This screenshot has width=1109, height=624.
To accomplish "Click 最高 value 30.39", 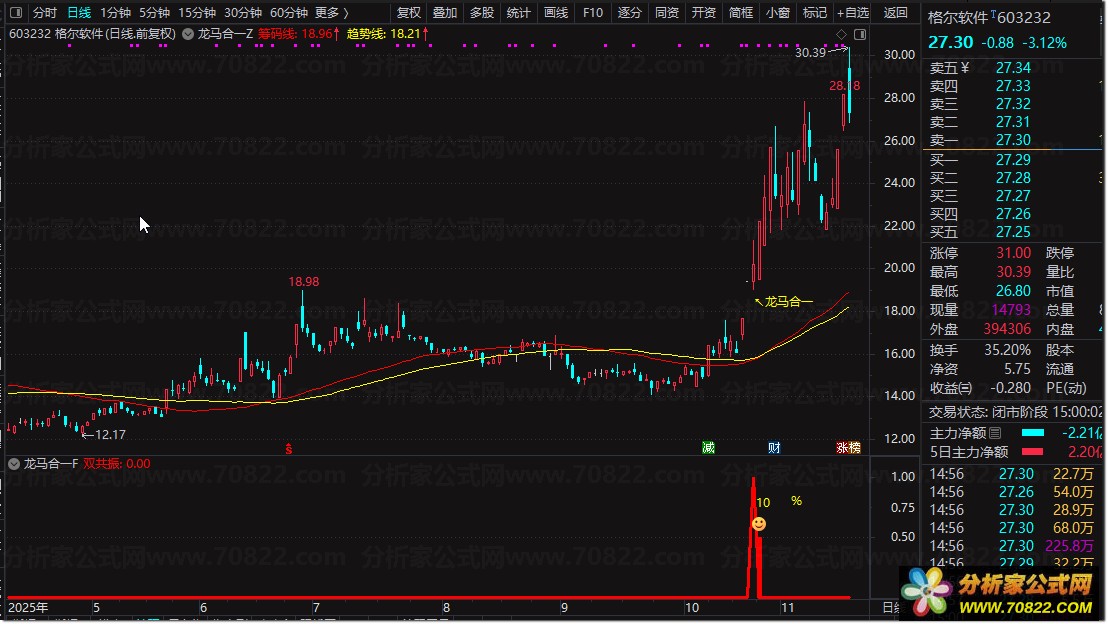I will click(x=1014, y=272).
